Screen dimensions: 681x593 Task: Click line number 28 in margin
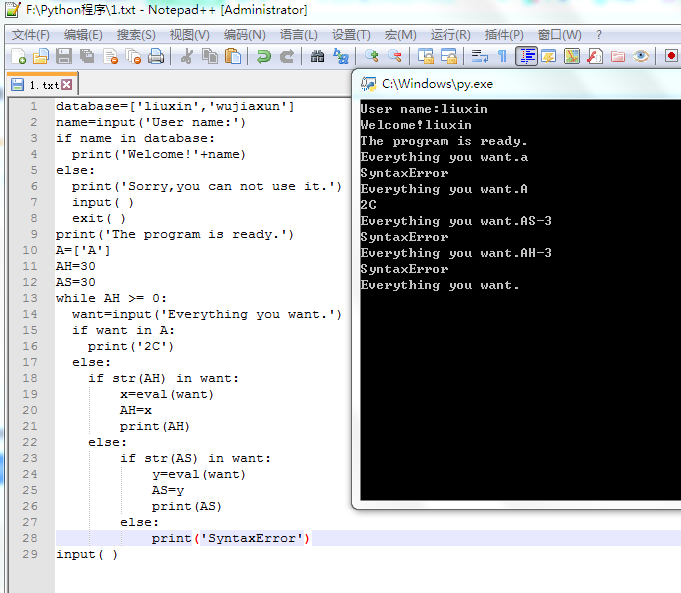[30, 538]
